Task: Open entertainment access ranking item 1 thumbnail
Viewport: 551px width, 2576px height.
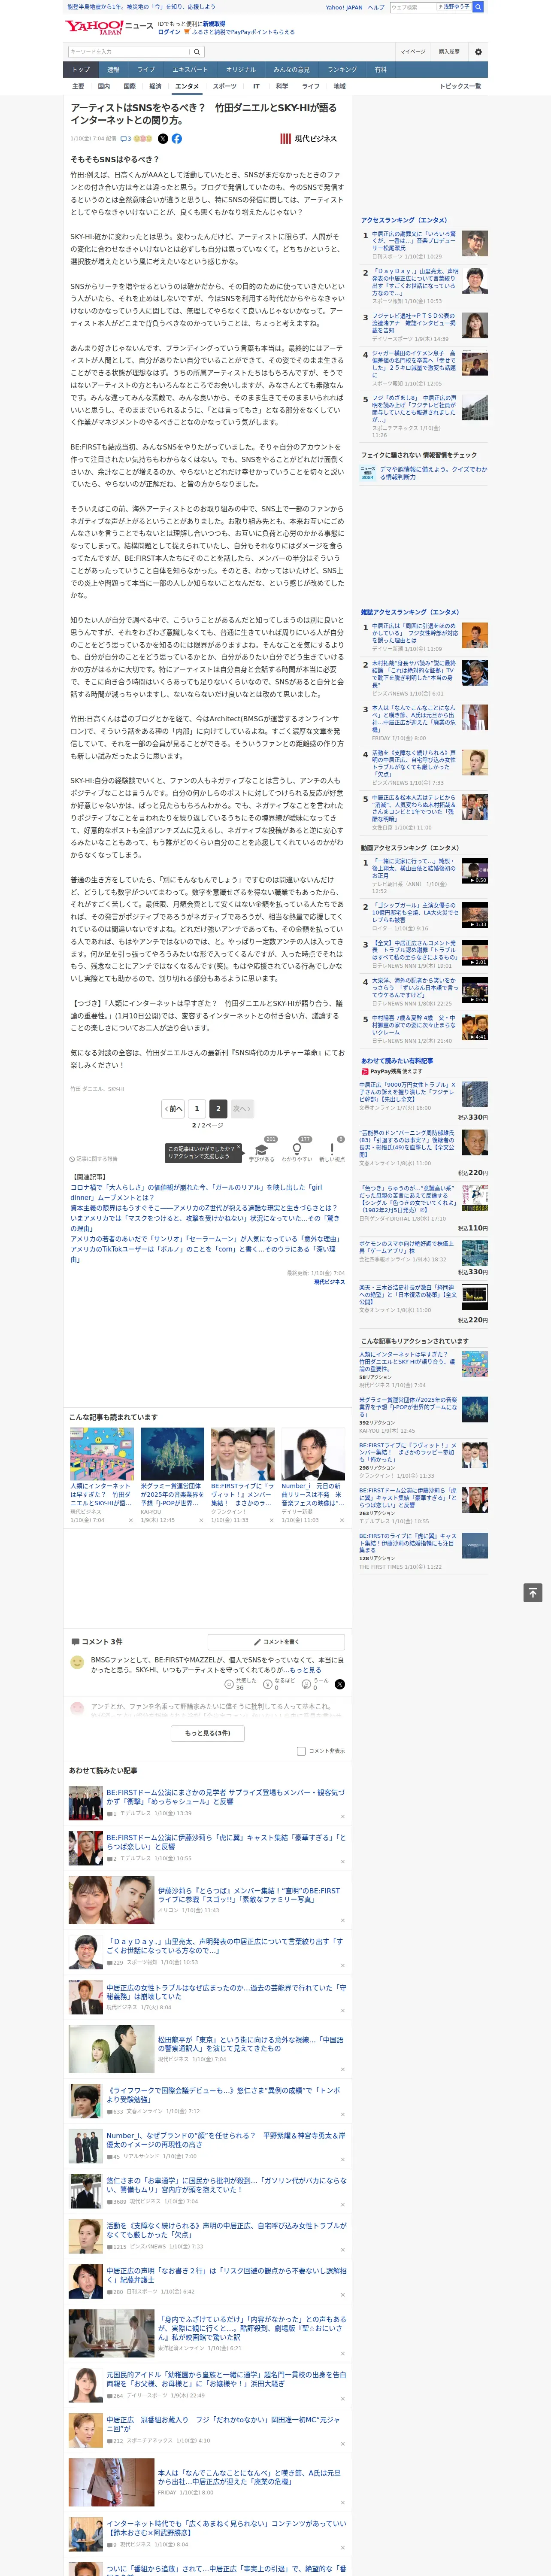Action: click(x=475, y=243)
